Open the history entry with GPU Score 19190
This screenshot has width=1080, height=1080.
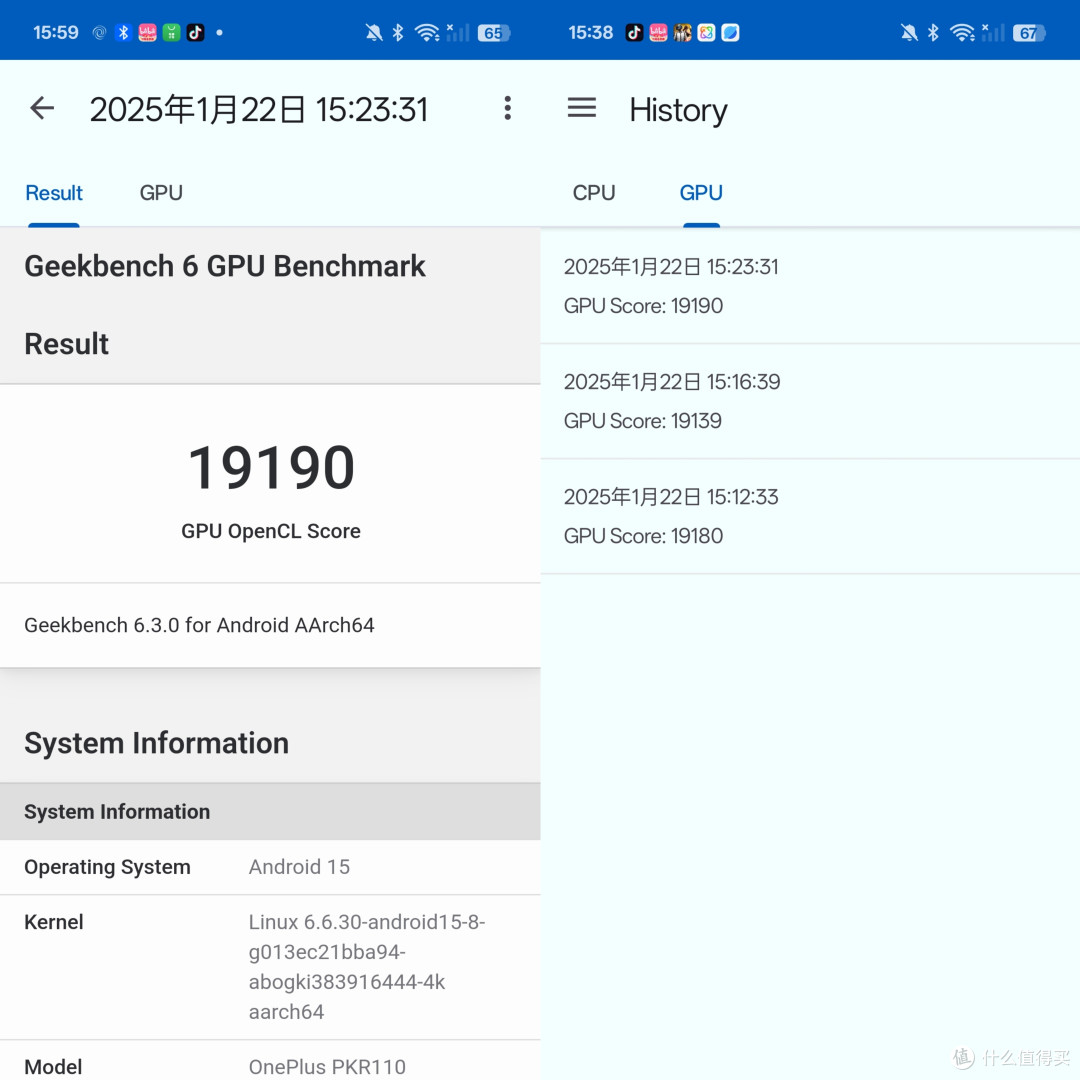tap(810, 286)
